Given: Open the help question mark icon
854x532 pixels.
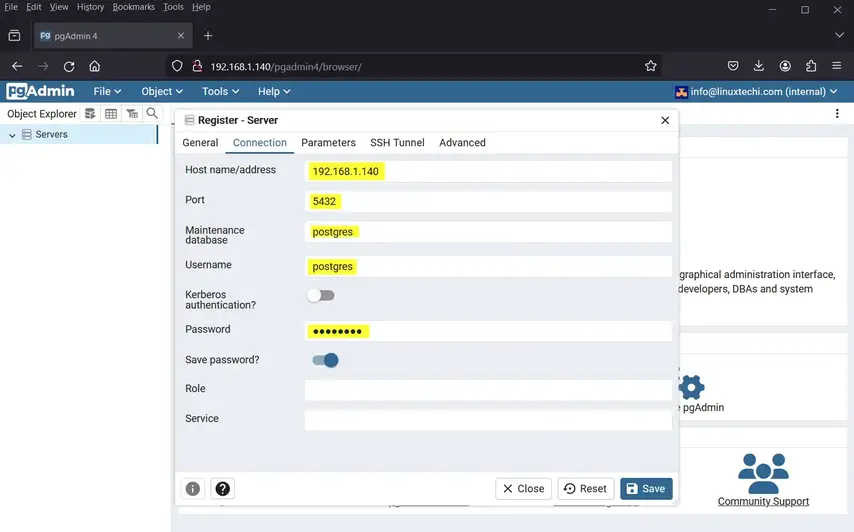Looking at the screenshot, I should click(x=223, y=489).
